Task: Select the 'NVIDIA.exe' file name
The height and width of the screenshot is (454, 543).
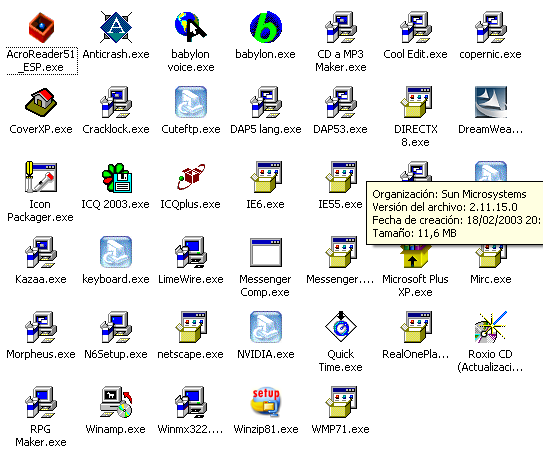Action: (266, 354)
